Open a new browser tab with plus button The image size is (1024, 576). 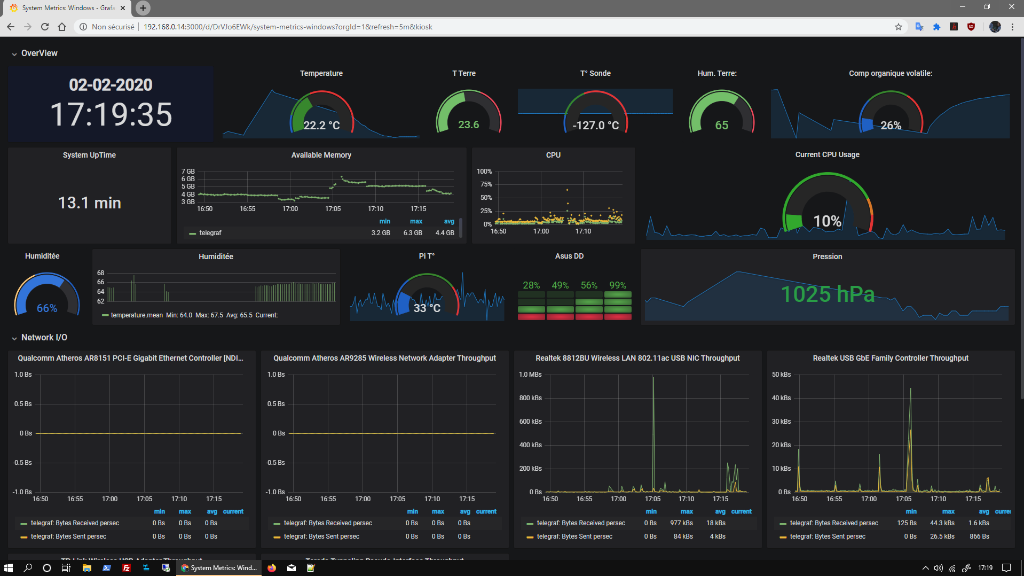[x=143, y=8]
